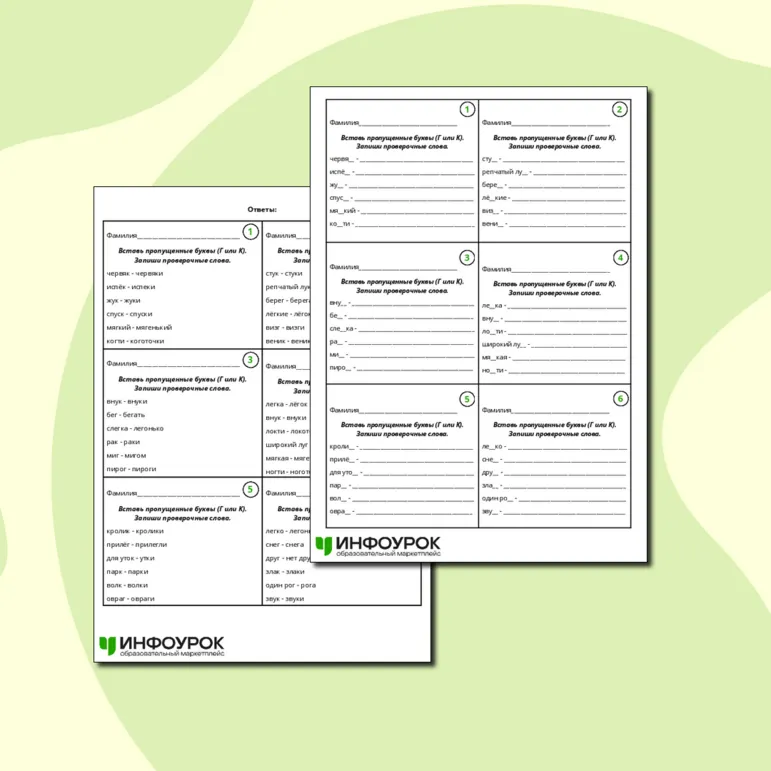Select the word 'зла__' in card 6
771x771 pixels.
tap(490, 485)
